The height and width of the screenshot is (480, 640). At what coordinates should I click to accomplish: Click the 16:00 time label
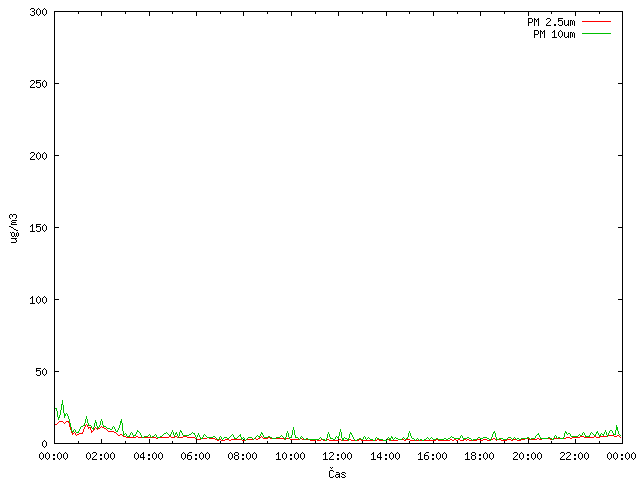432,456
